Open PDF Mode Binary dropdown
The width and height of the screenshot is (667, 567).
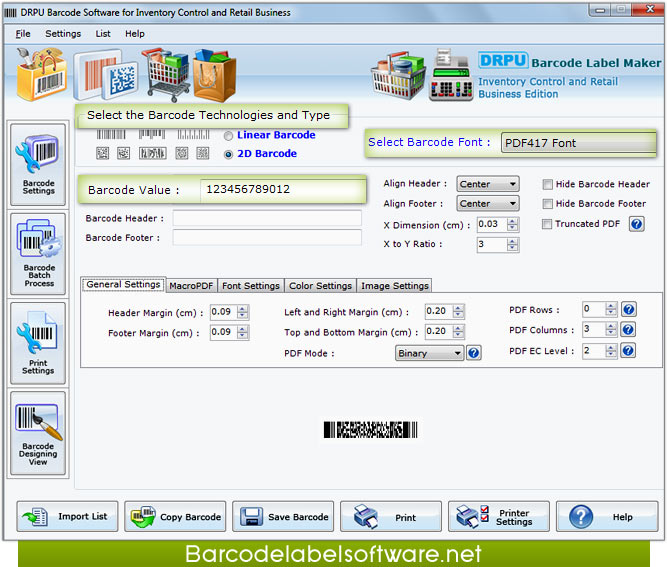coord(429,353)
